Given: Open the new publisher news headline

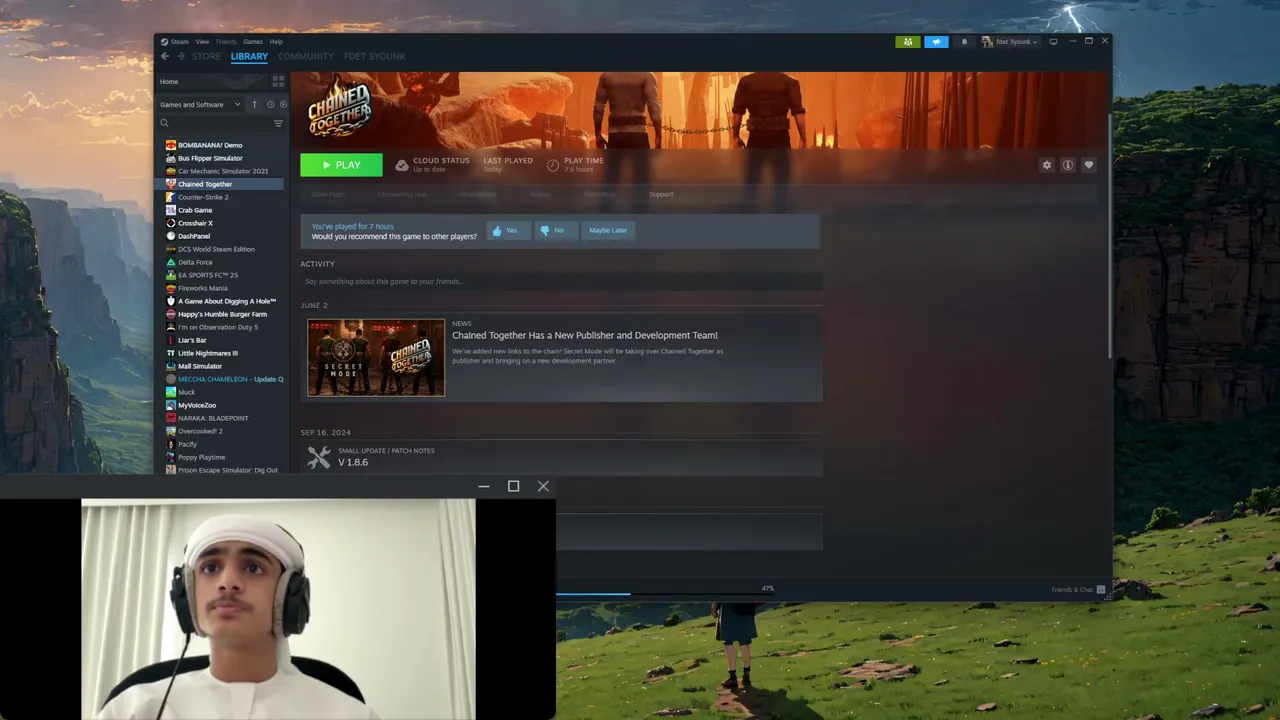Looking at the screenshot, I should pos(585,335).
